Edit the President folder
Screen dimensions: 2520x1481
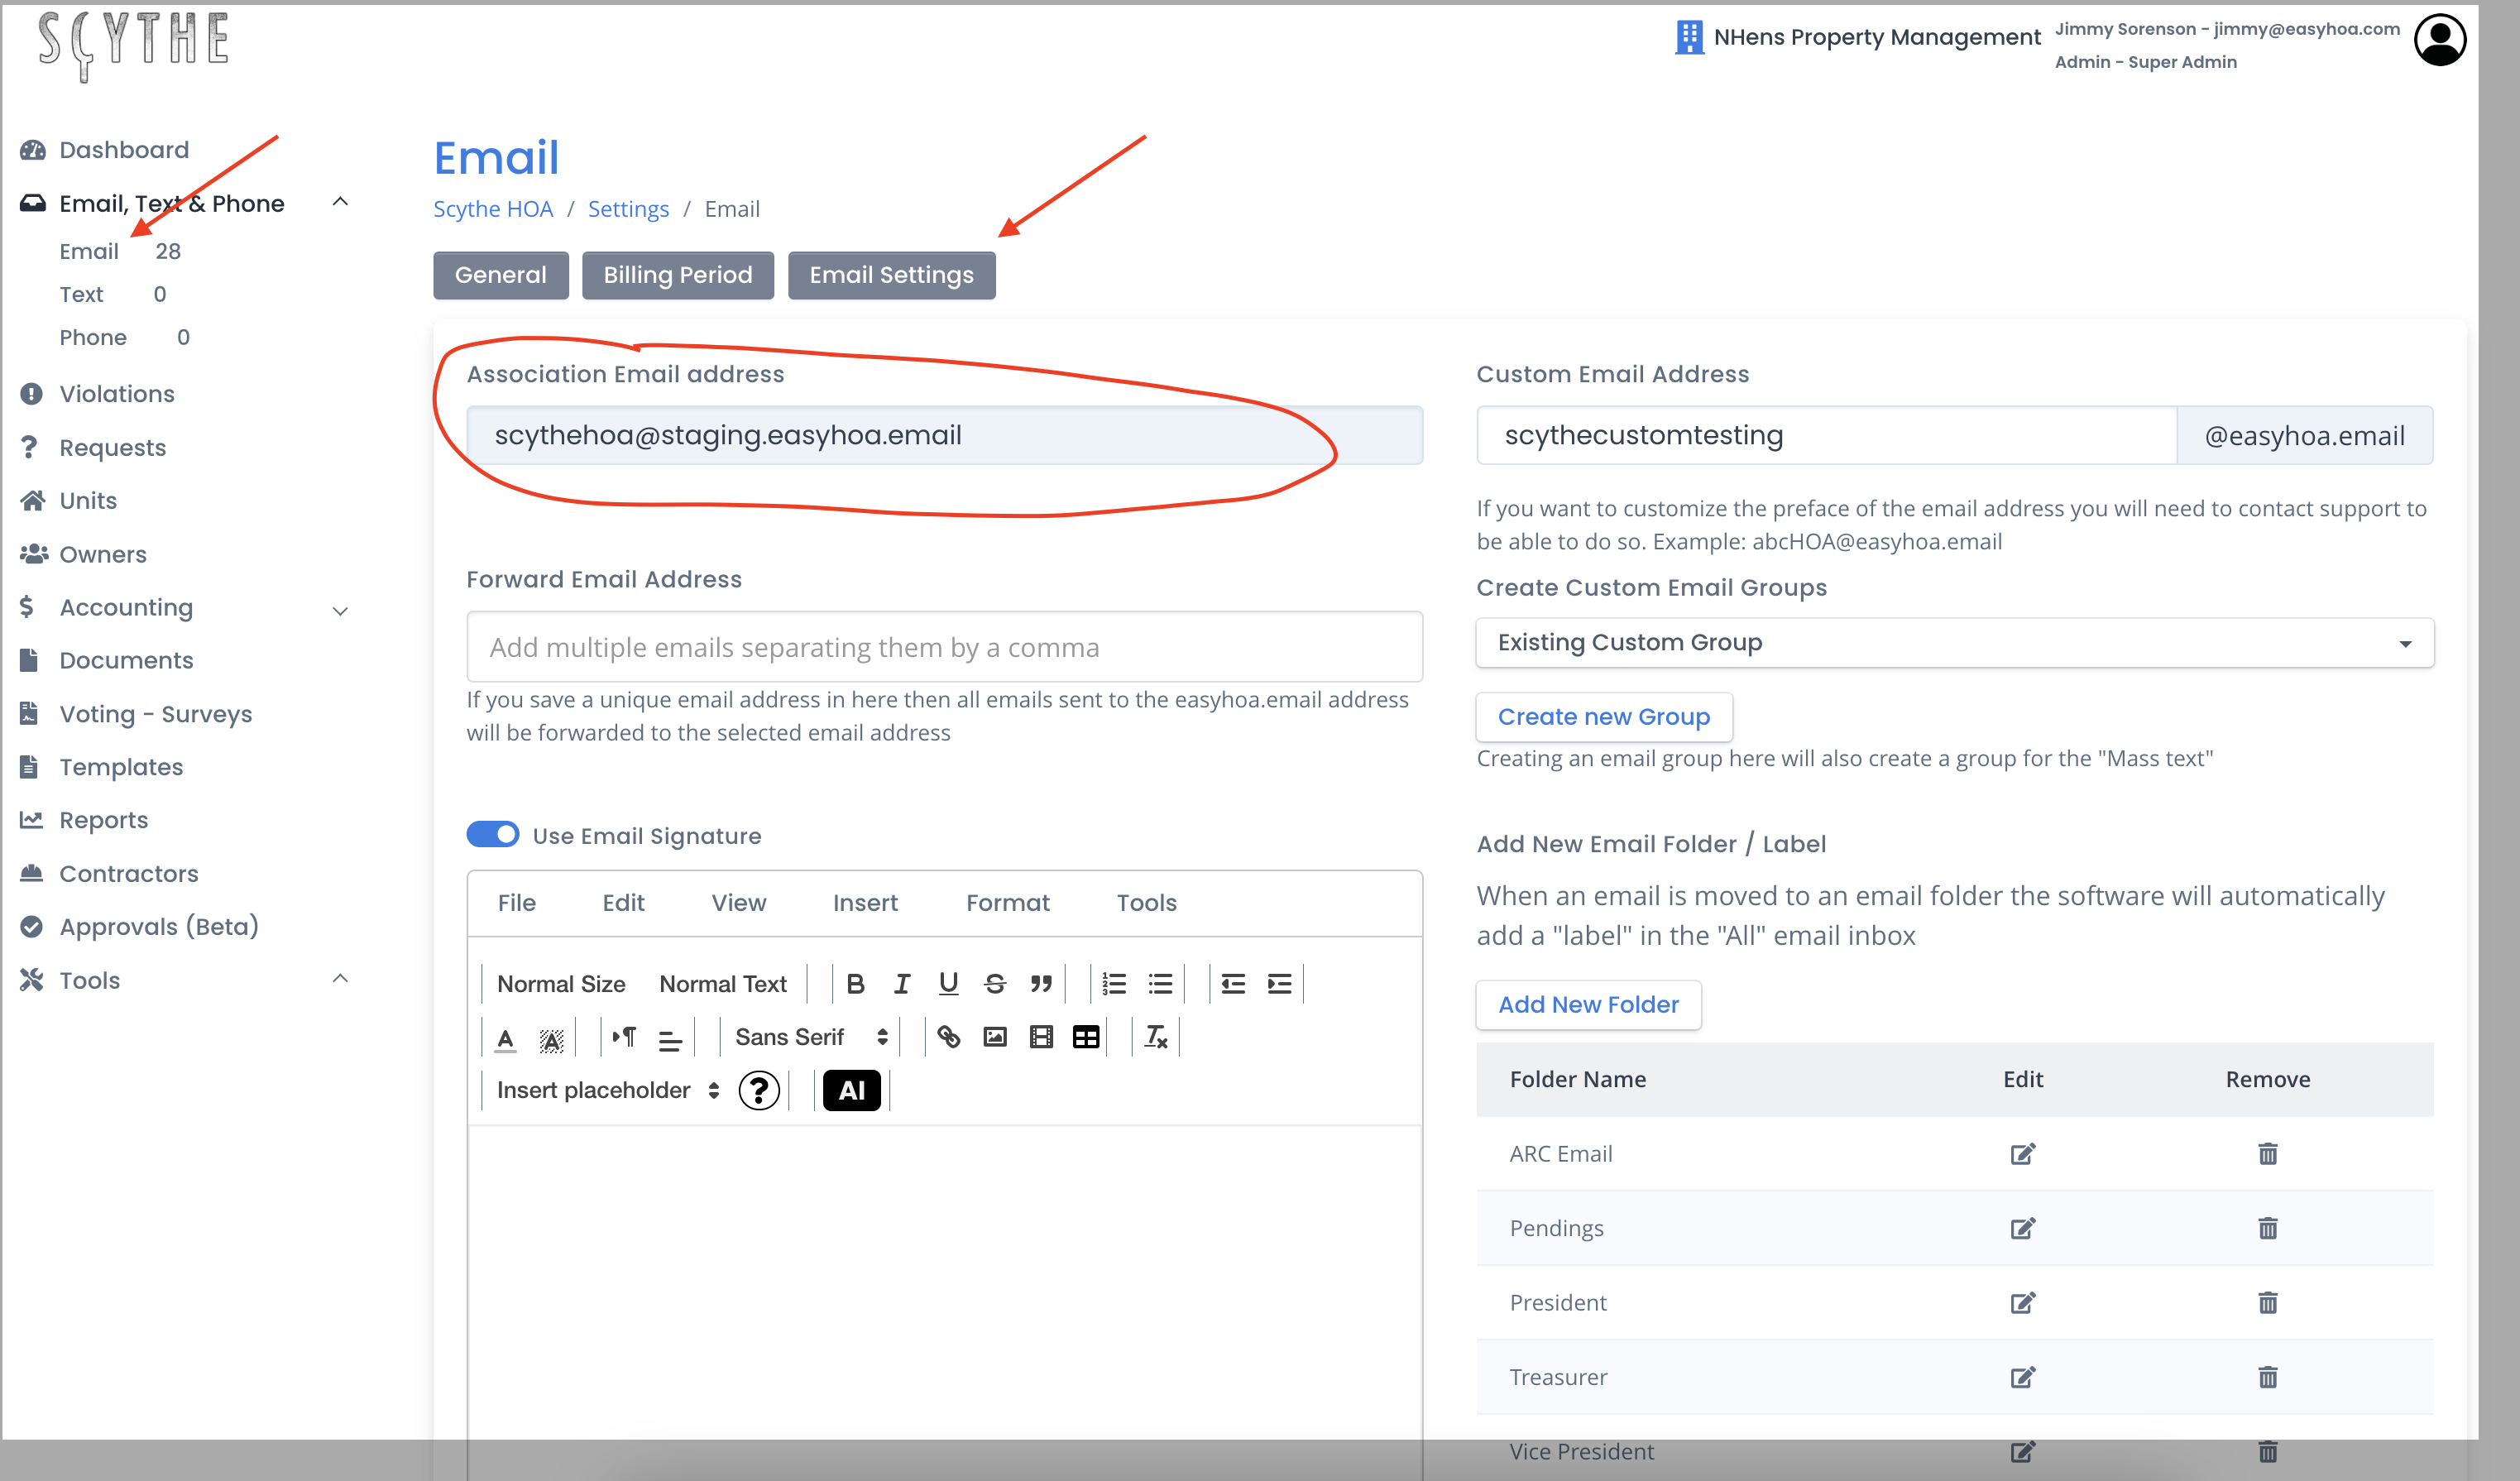pos(2022,1303)
